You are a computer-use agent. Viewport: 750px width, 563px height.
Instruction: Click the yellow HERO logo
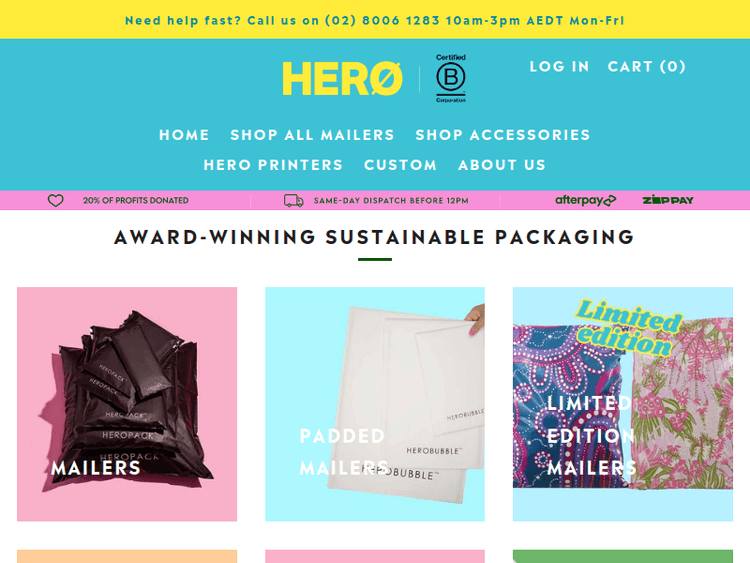(342, 78)
